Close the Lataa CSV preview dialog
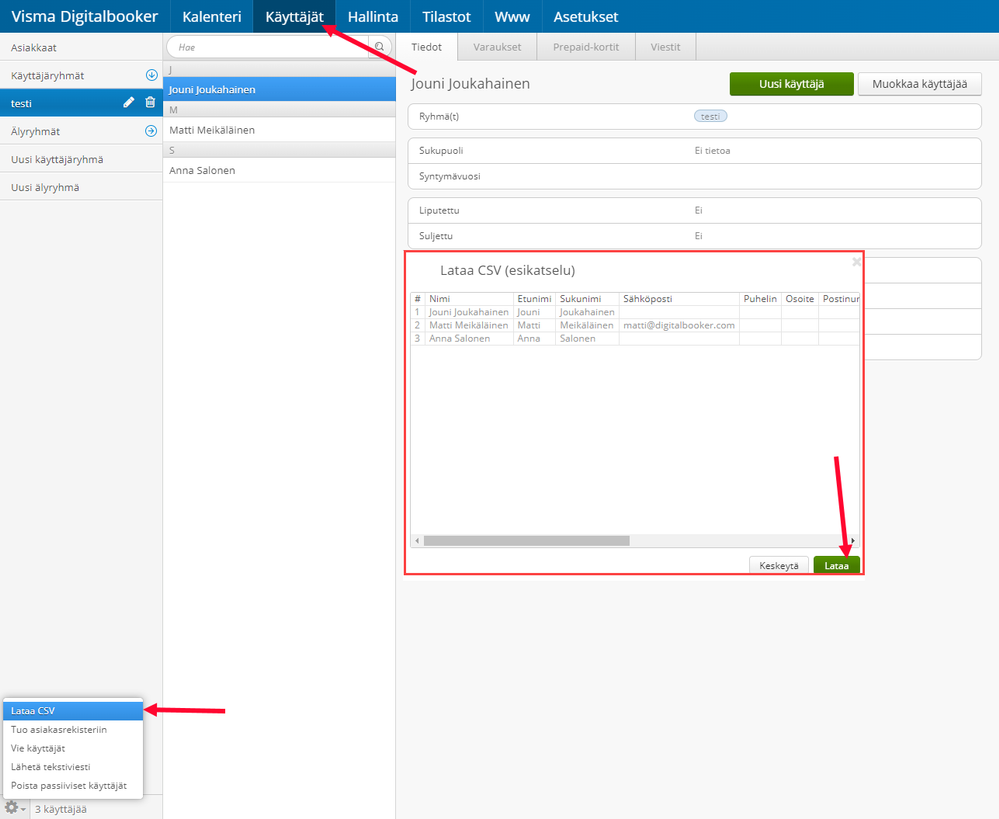The image size is (999, 819). click(856, 262)
